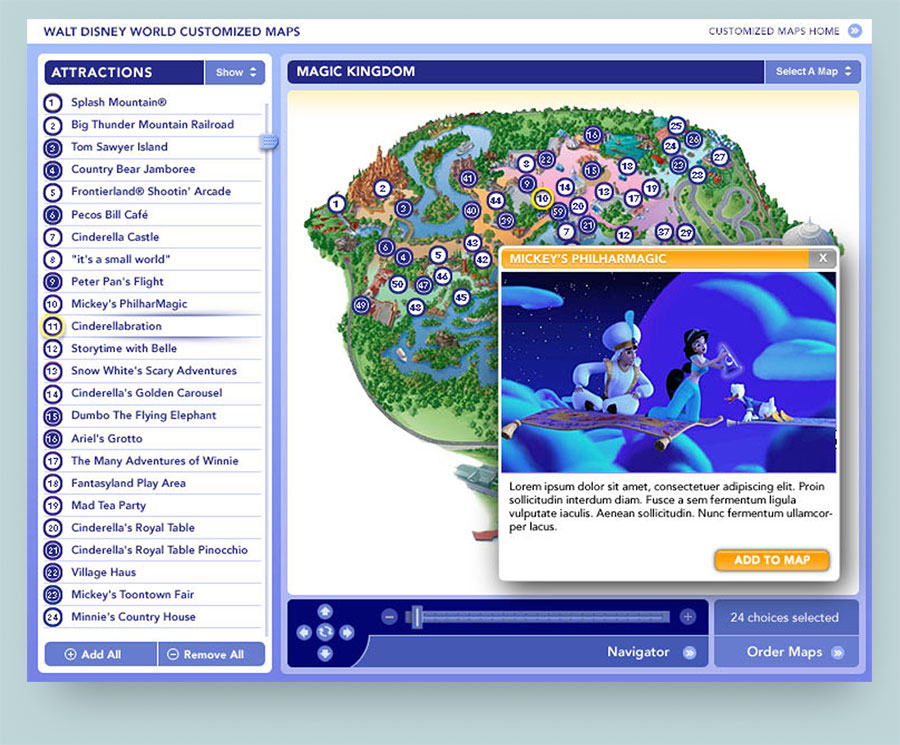The image size is (900, 745).
Task: Pan the map up with the arrow
Action: [325, 611]
